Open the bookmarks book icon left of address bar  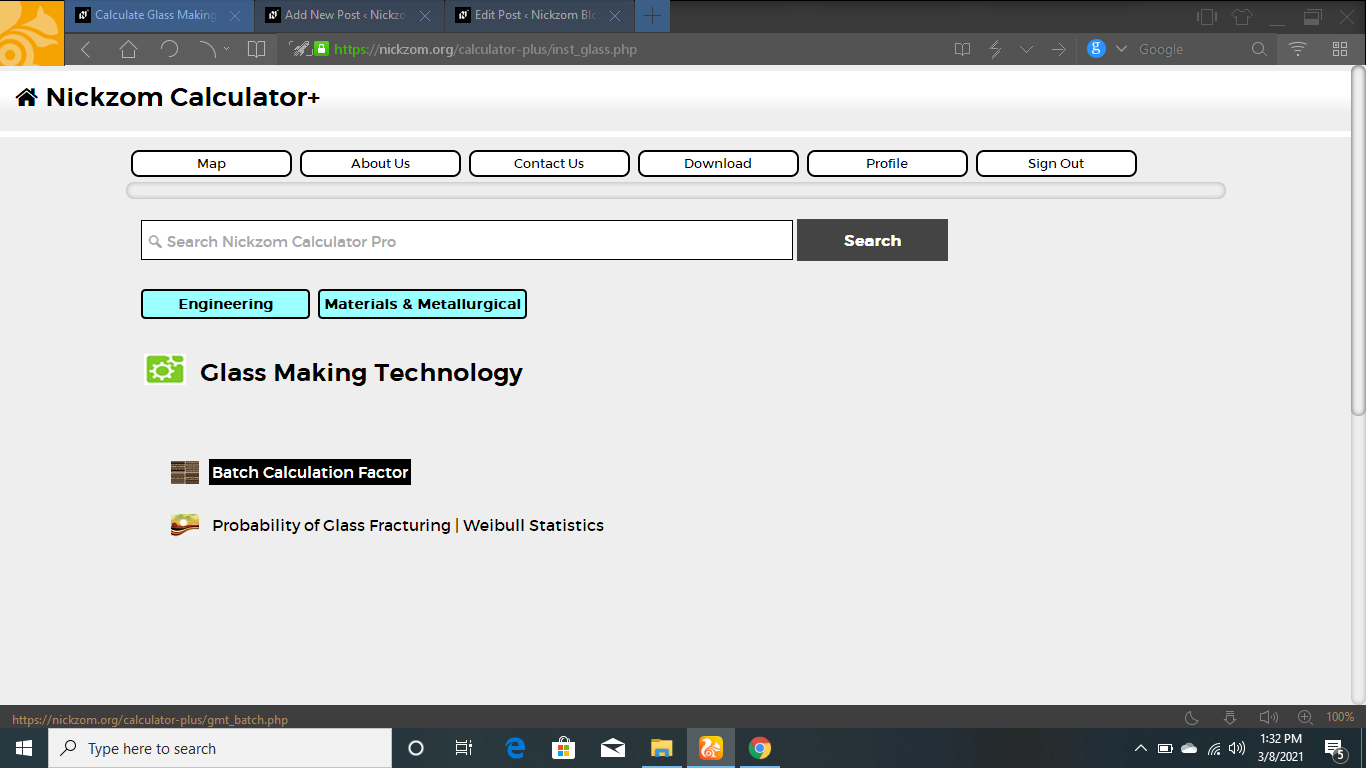pos(257,49)
